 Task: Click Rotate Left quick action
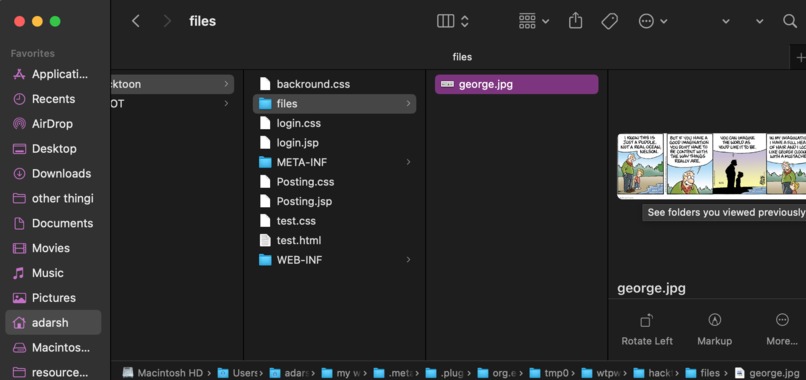click(x=647, y=330)
